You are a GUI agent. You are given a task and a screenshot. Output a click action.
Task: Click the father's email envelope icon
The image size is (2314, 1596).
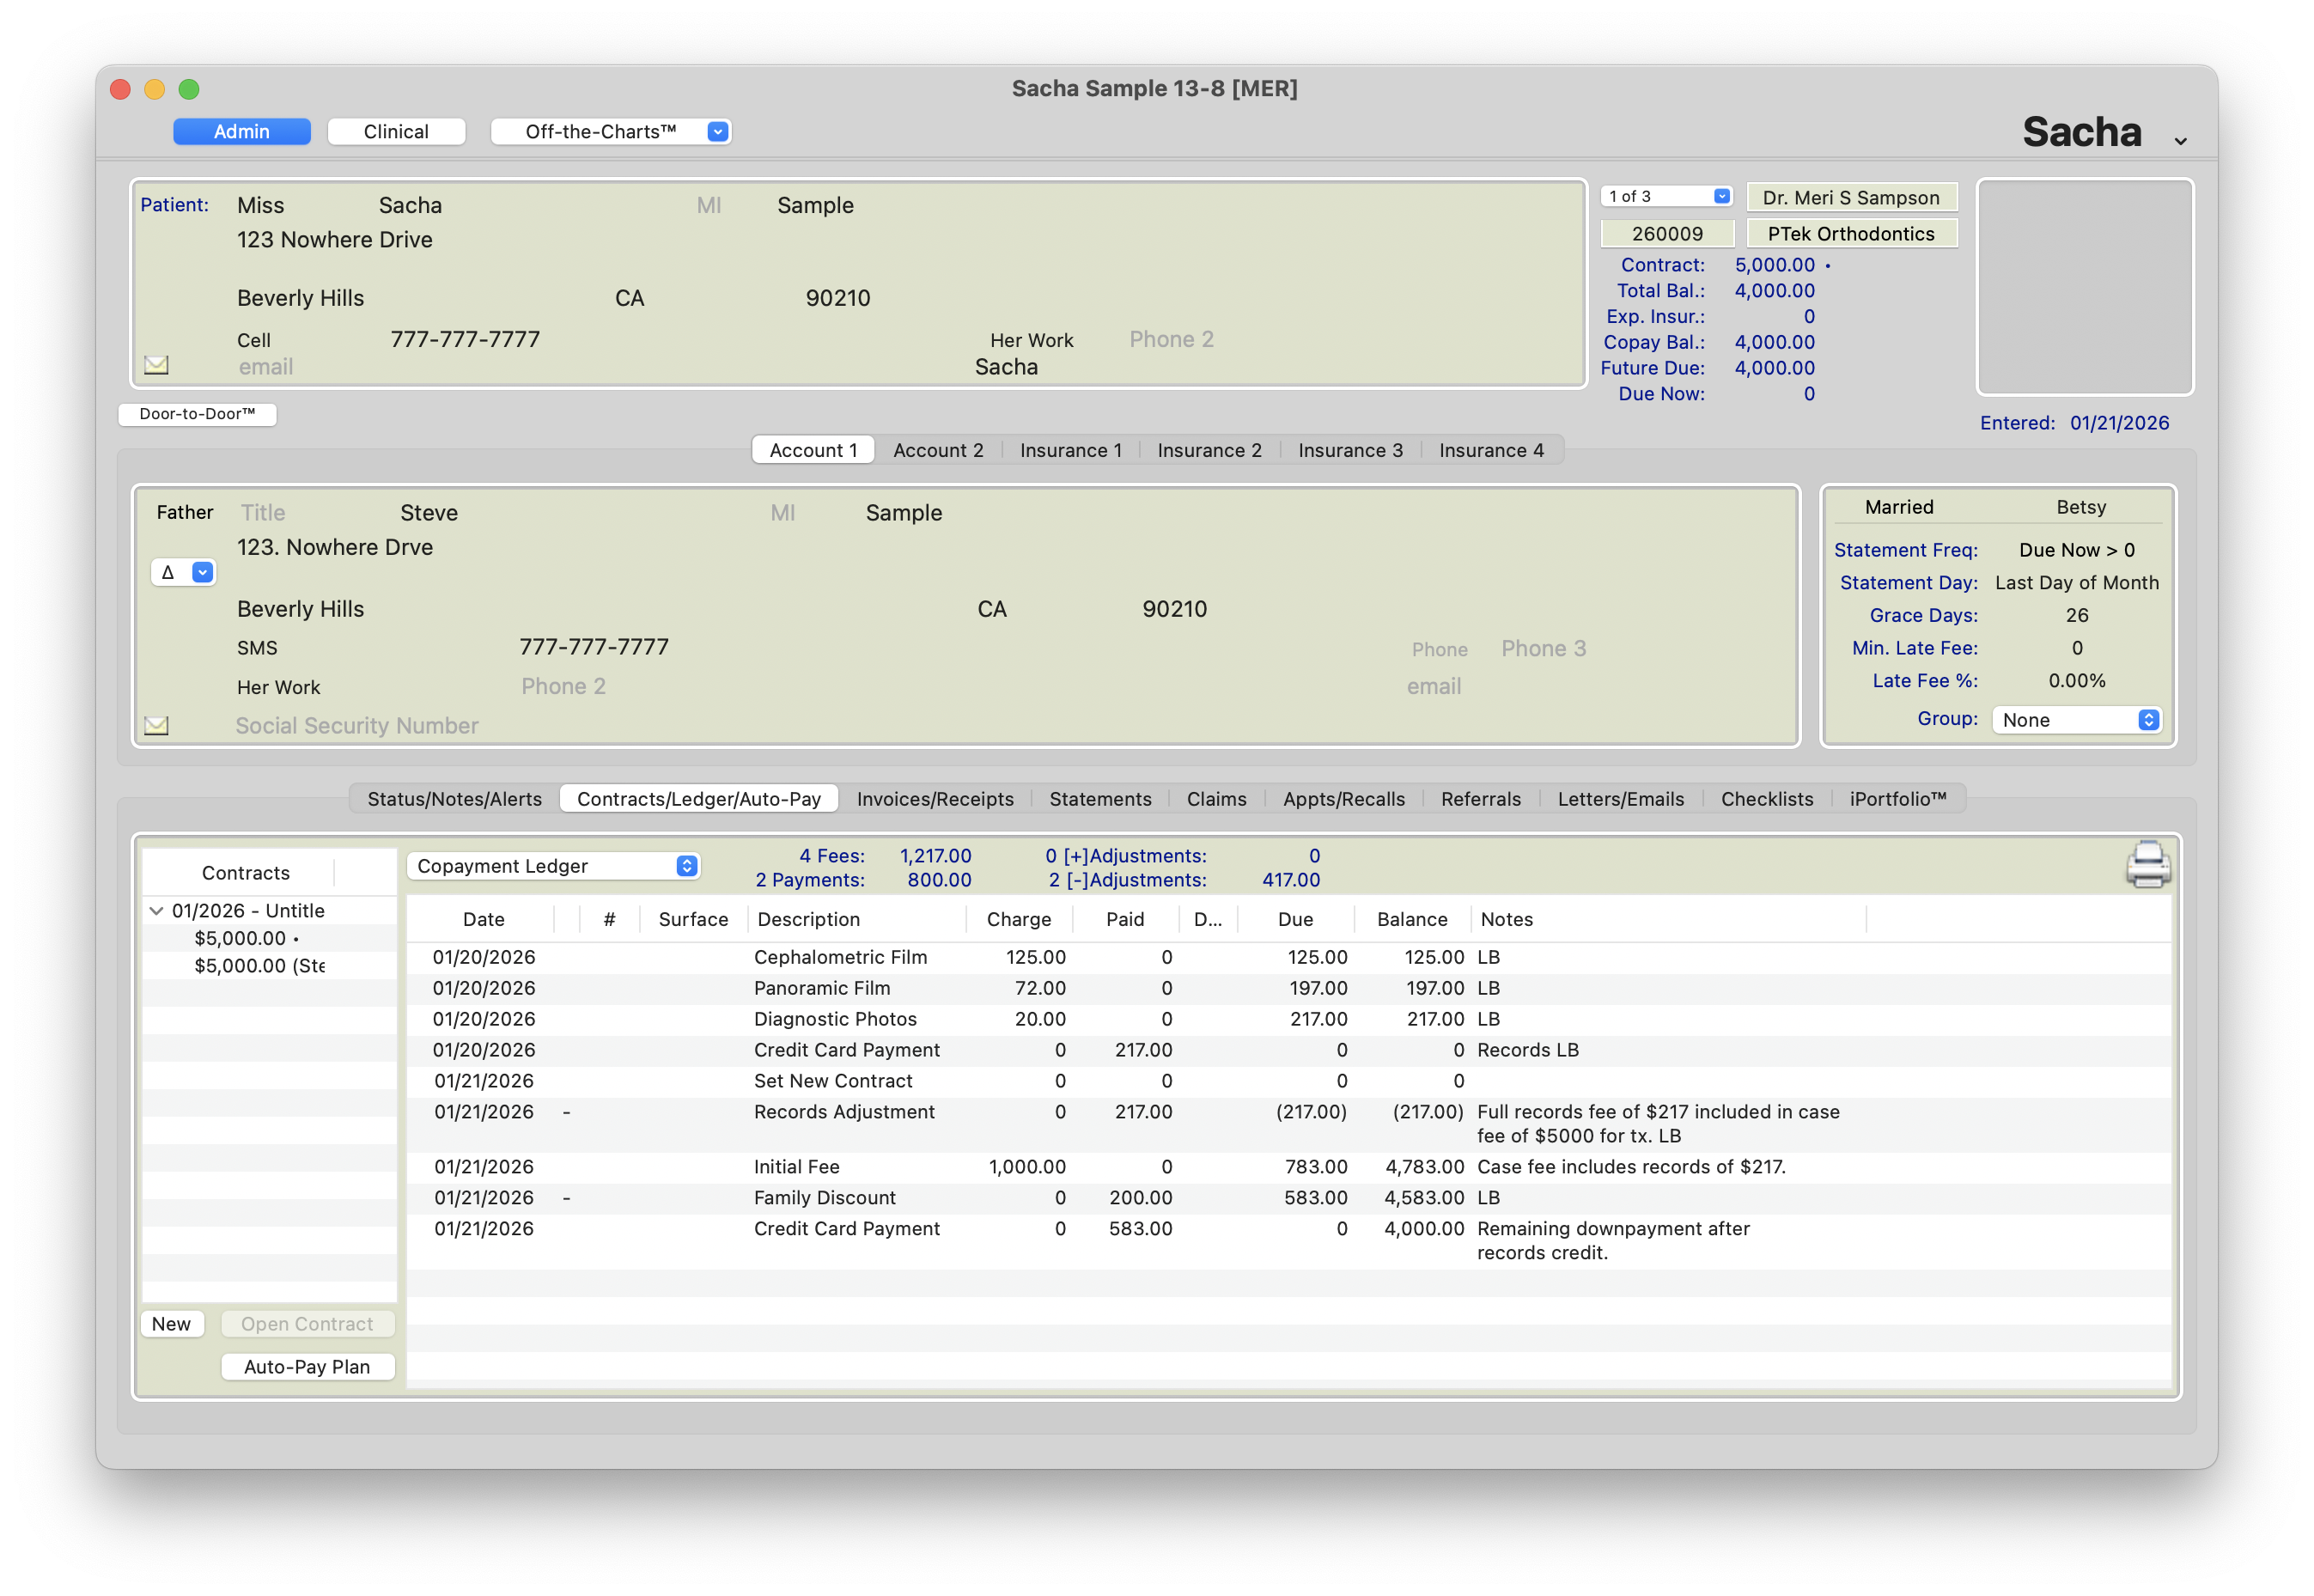pos(156,725)
